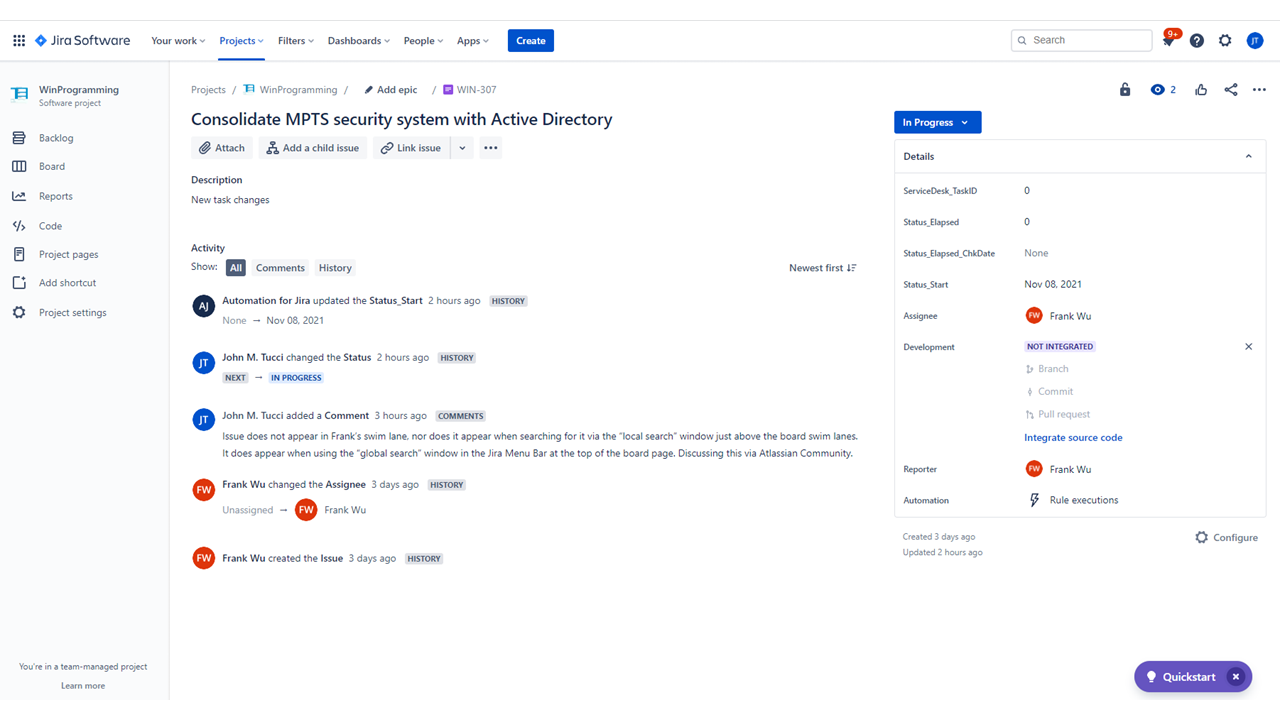The width and height of the screenshot is (1280, 720).
Task: Open the Your work dropdown
Action: (x=178, y=41)
